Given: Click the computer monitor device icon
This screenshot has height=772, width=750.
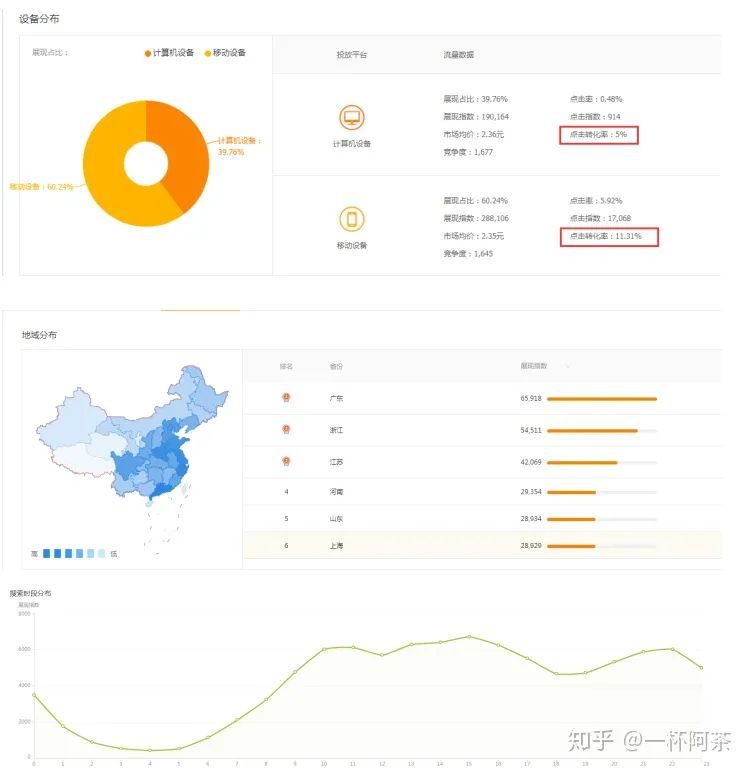Looking at the screenshot, I should click(352, 118).
